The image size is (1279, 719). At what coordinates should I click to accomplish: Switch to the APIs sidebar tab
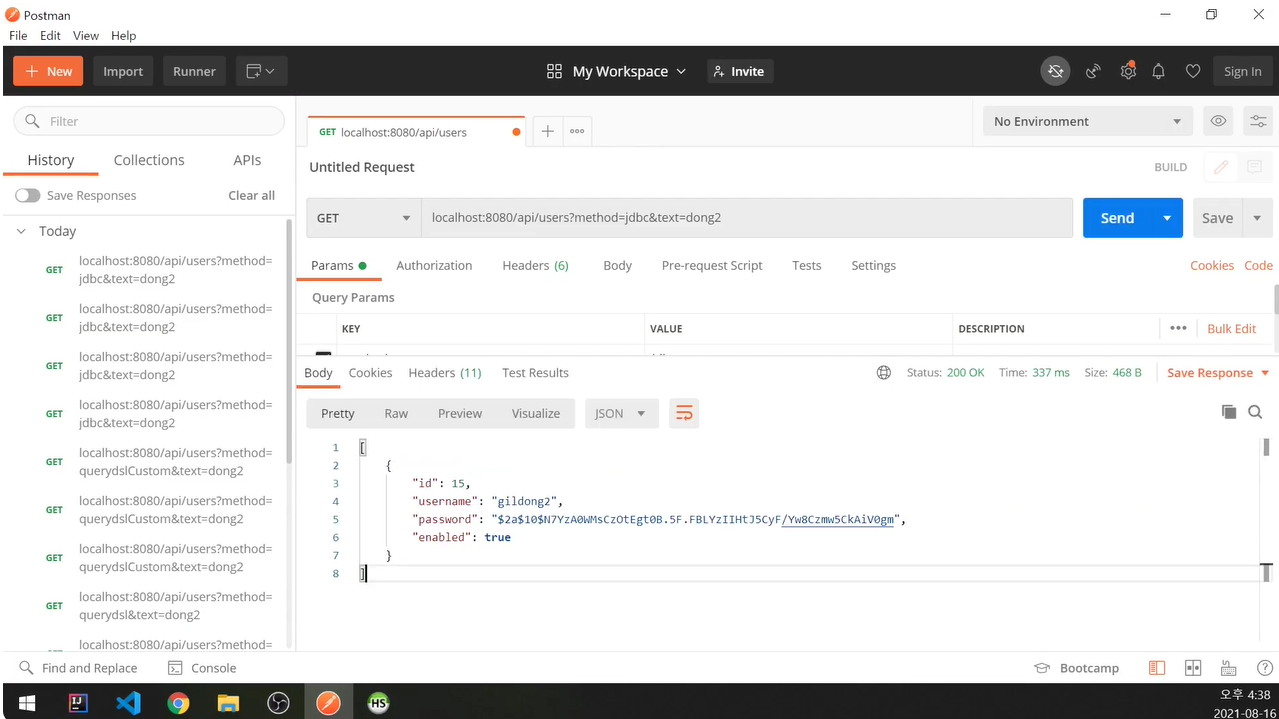pyautogui.click(x=247, y=160)
